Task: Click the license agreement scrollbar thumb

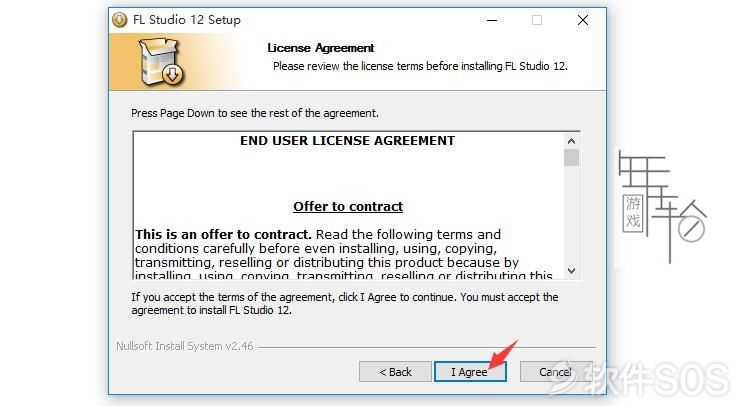Action: click(x=571, y=158)
